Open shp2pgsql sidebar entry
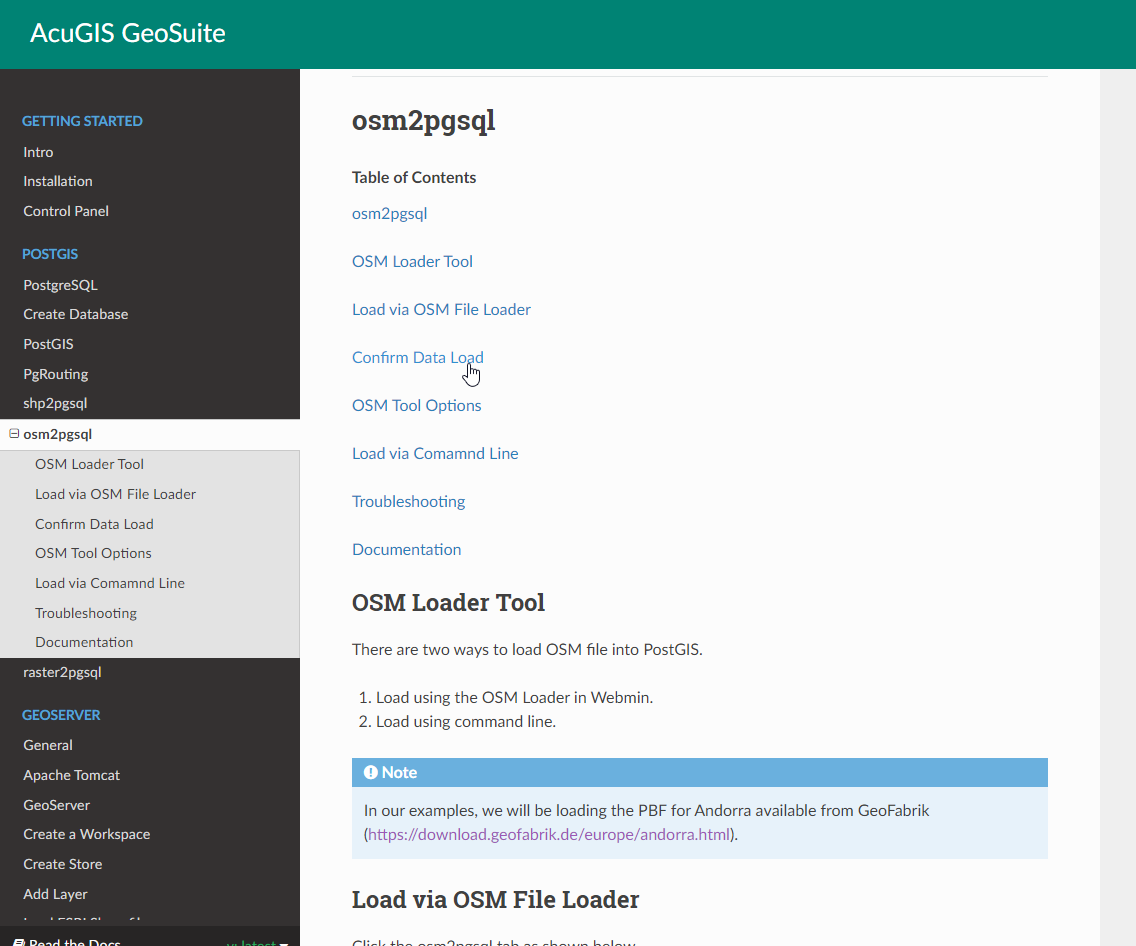This screenshot has width=1136, height=946. 55,403
